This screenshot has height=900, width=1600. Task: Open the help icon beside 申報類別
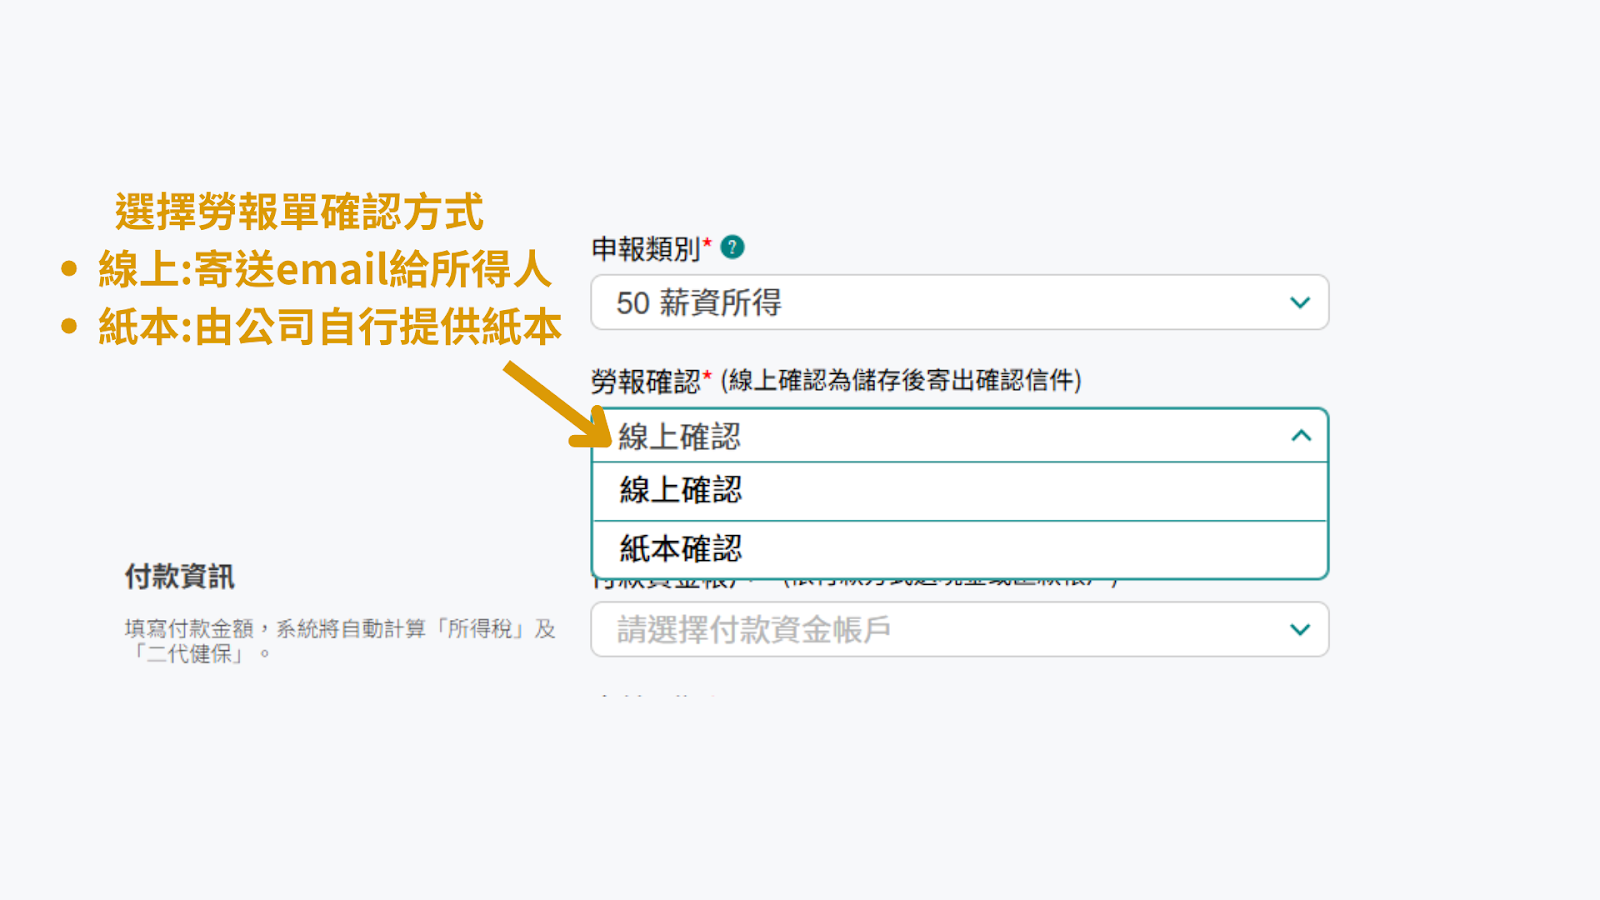click(x=732, y=247)
